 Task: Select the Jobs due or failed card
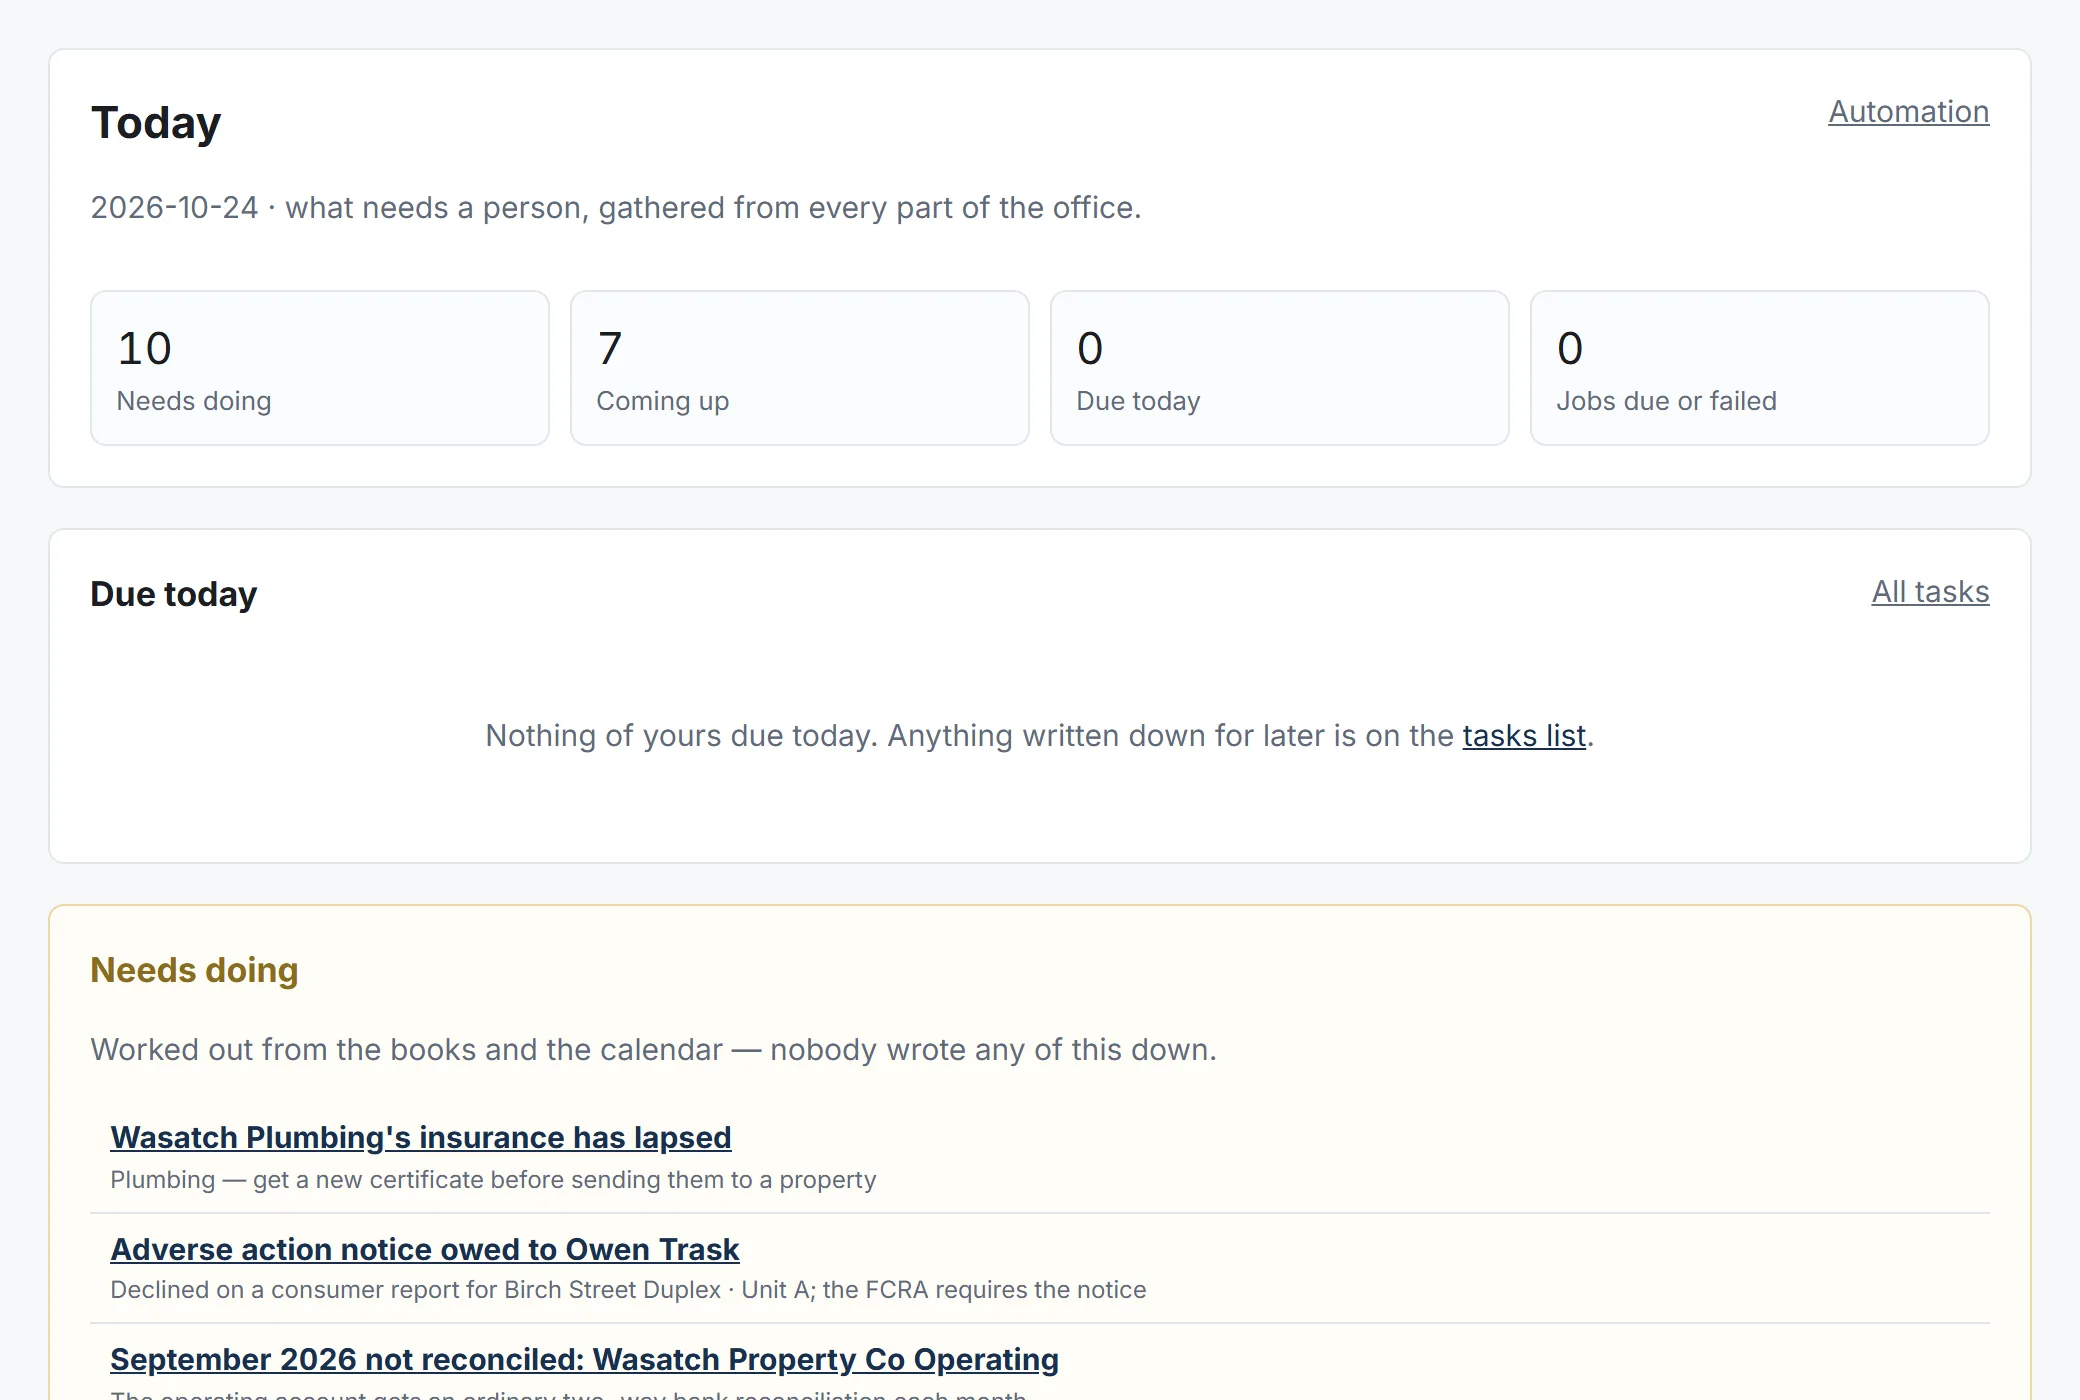pyautogui.click(x=1760, y=368)
